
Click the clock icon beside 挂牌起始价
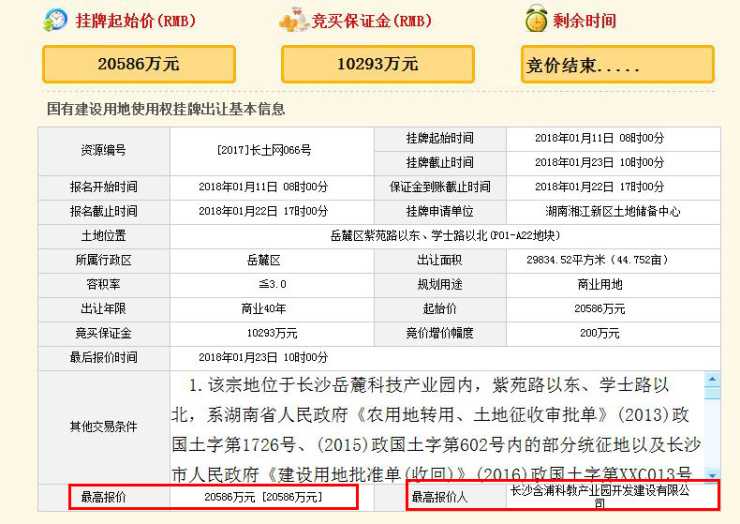click(55, 20)
